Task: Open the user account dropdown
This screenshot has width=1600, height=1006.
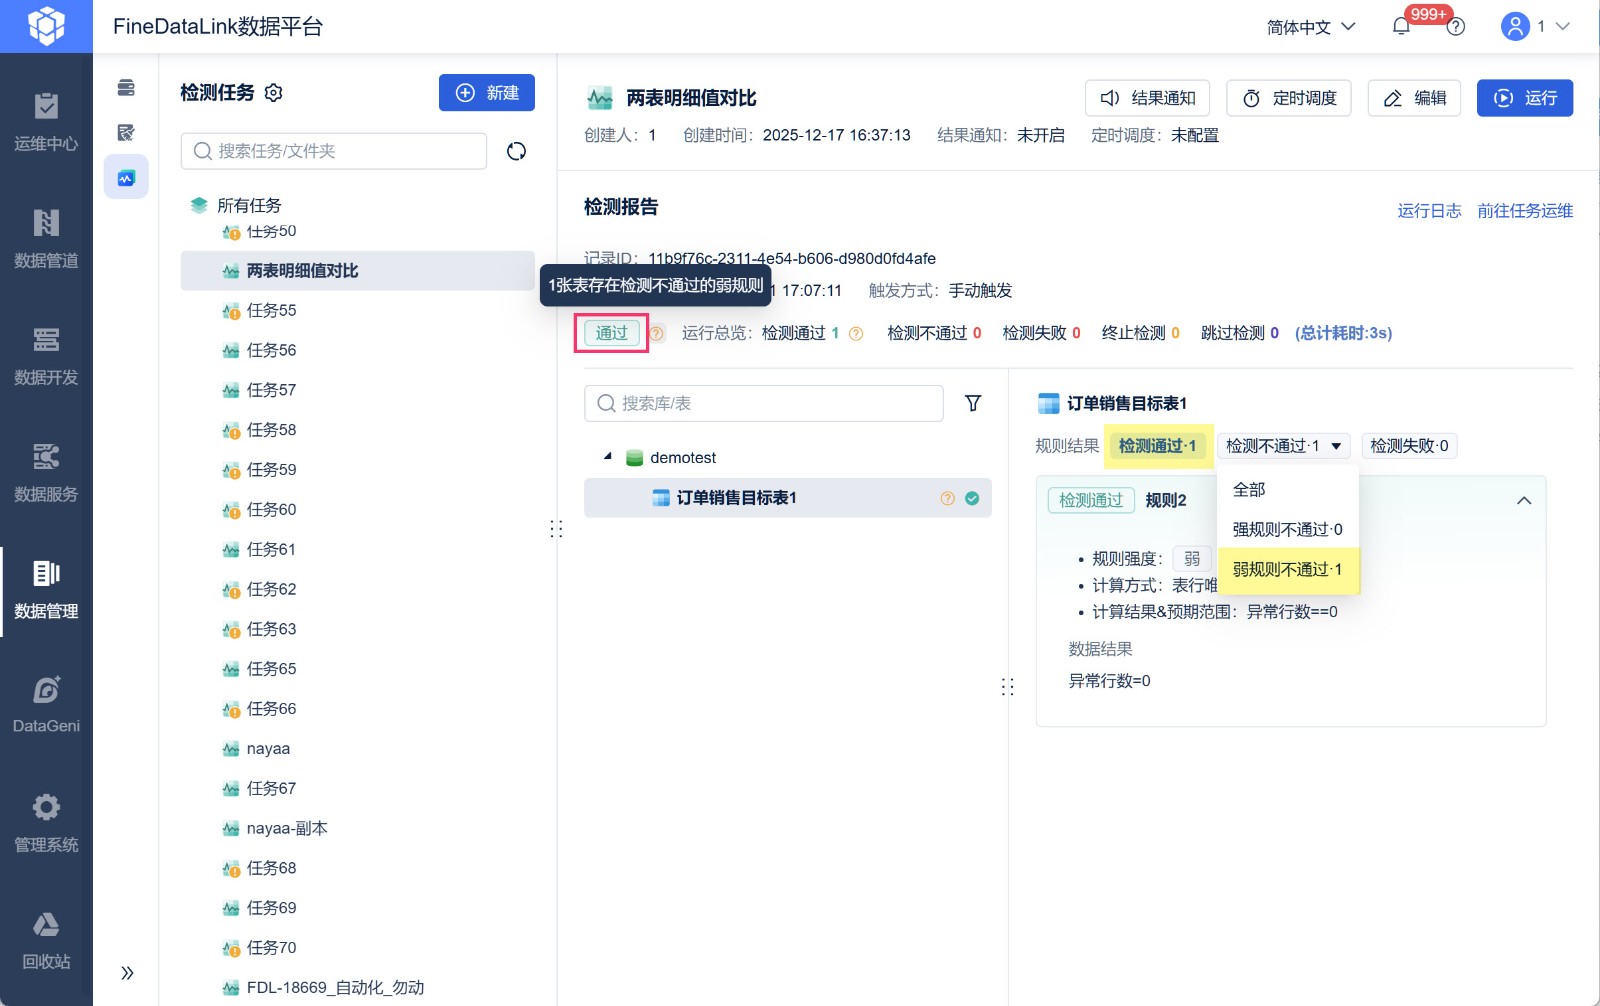Action: (1535, 26)
